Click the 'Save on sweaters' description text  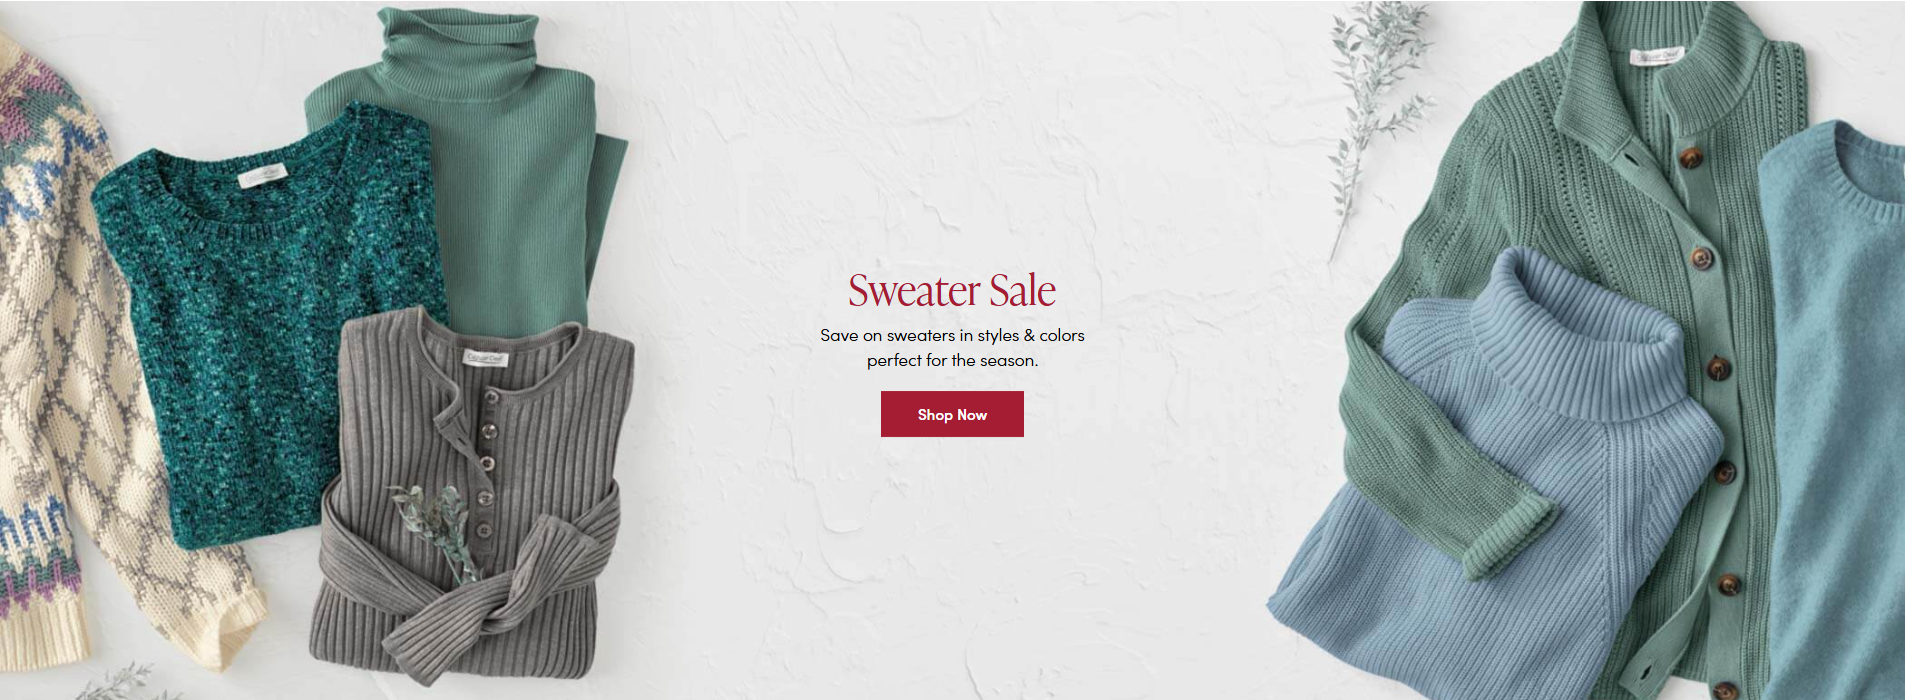pyautogui.click(x=952, y=347)
